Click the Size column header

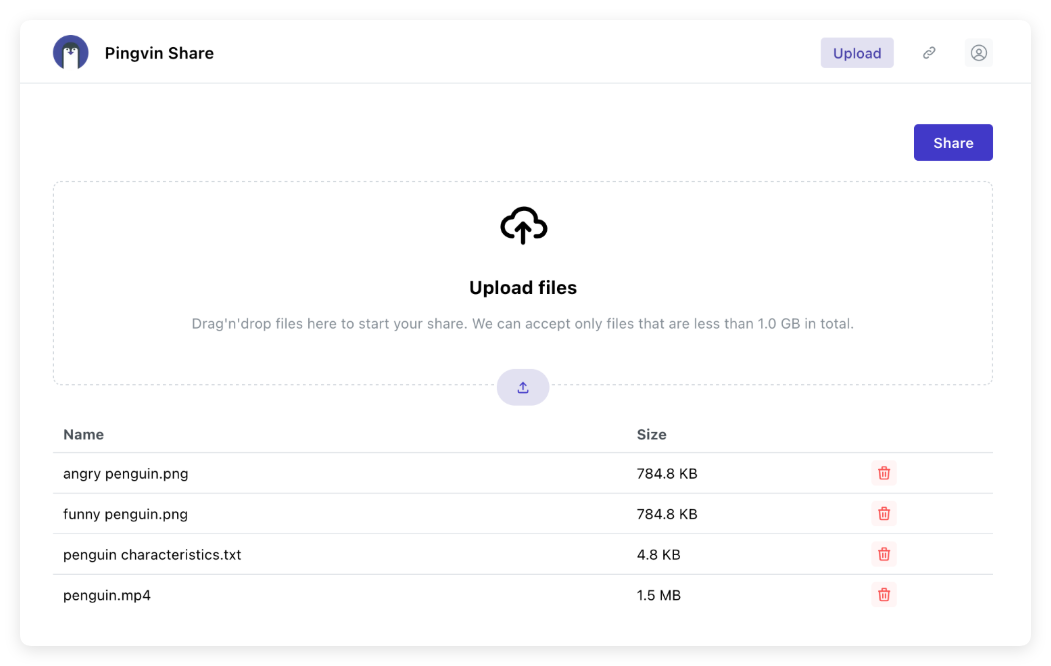[x=652, y=434]
